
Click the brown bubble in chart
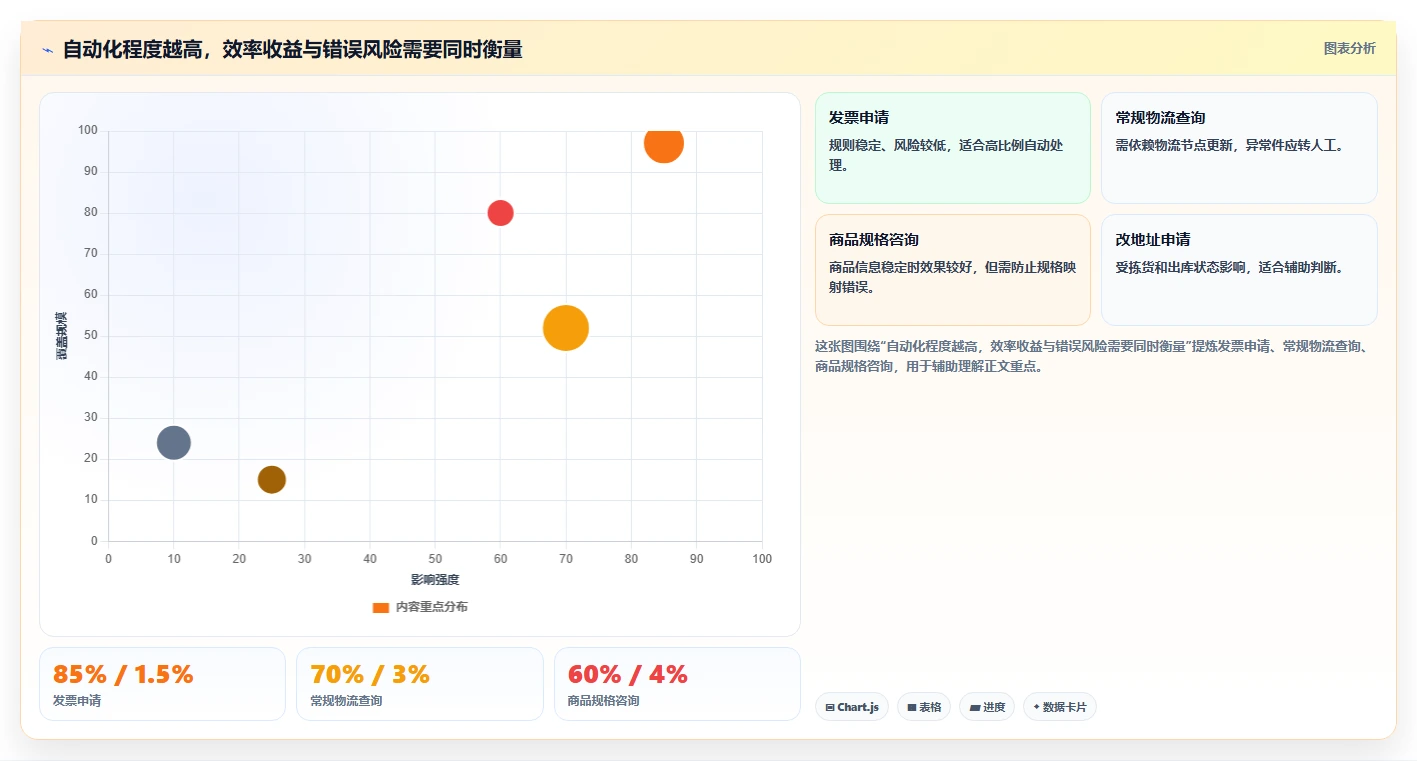tap(272, 479)
